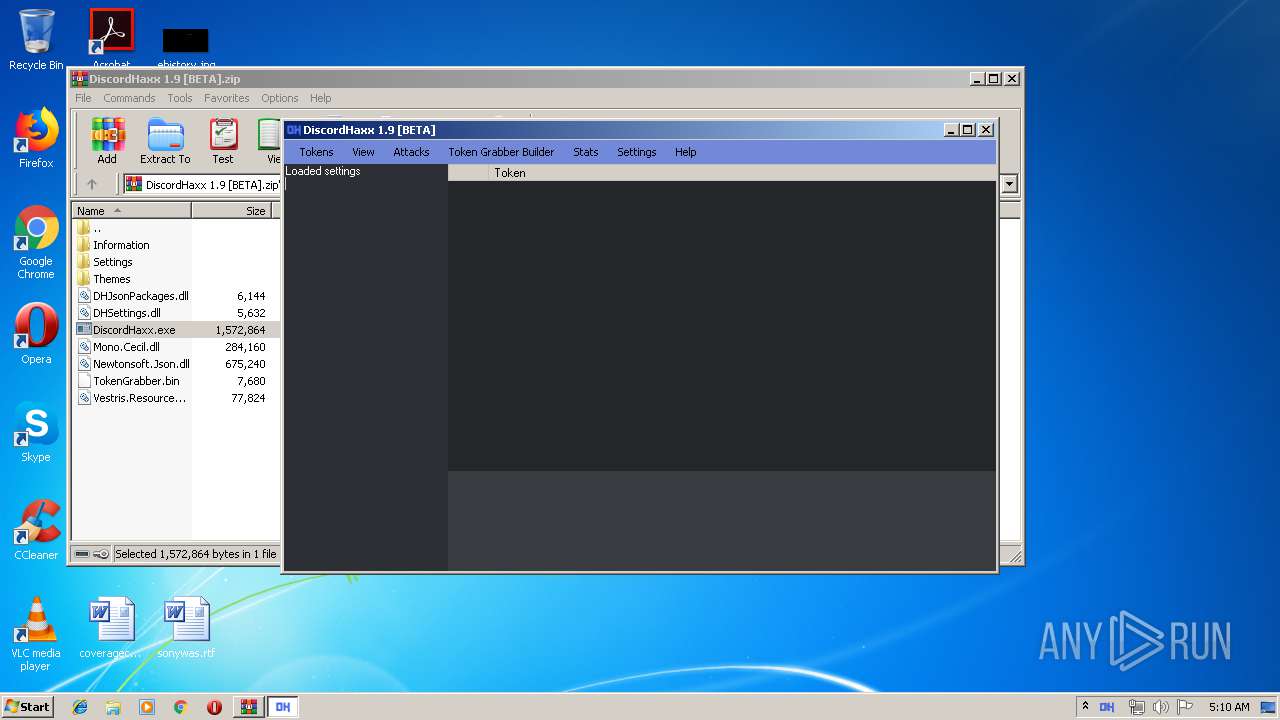1280x720 pixels.
Task: Select the CCleaner desktop shortcut
Action: (36, 530)
